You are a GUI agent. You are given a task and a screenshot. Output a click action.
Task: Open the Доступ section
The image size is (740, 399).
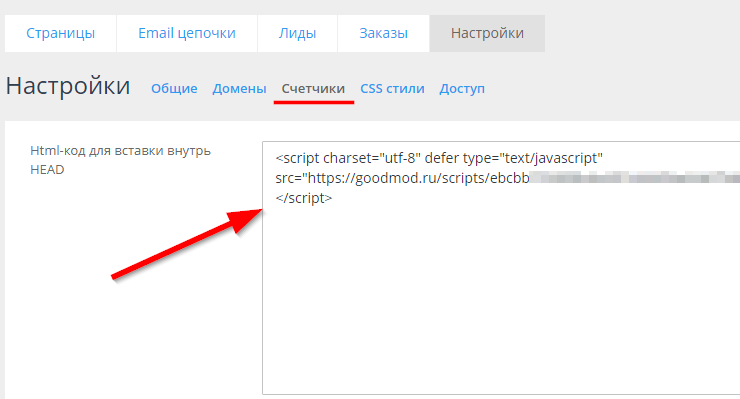[x=462, y=88]
